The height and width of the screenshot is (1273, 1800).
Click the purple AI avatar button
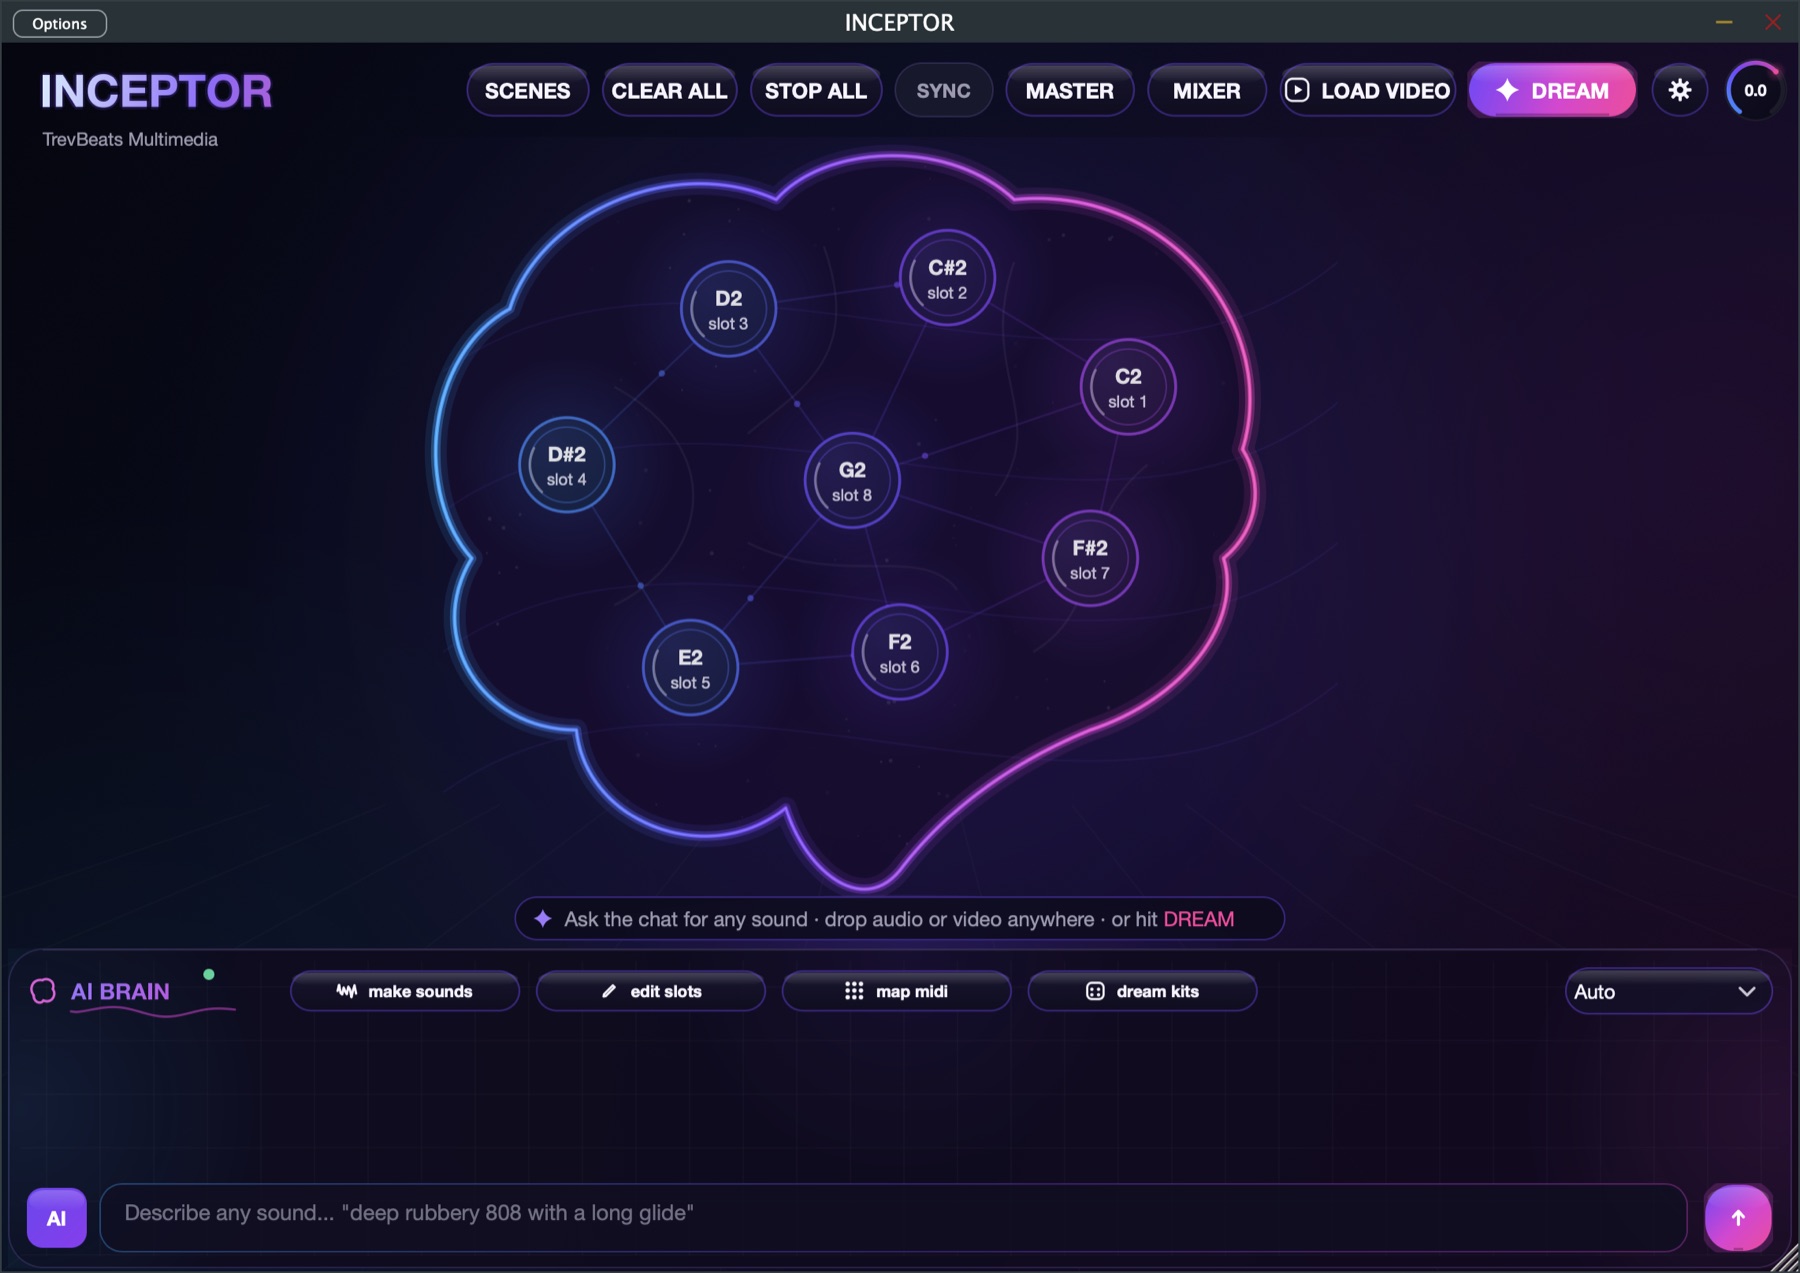pos(56,1217)
